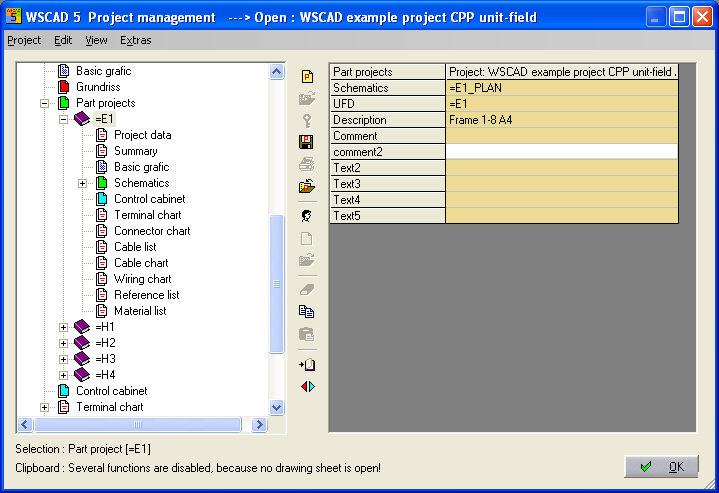
Task: Click the Material list document icon
Action: 102,311
